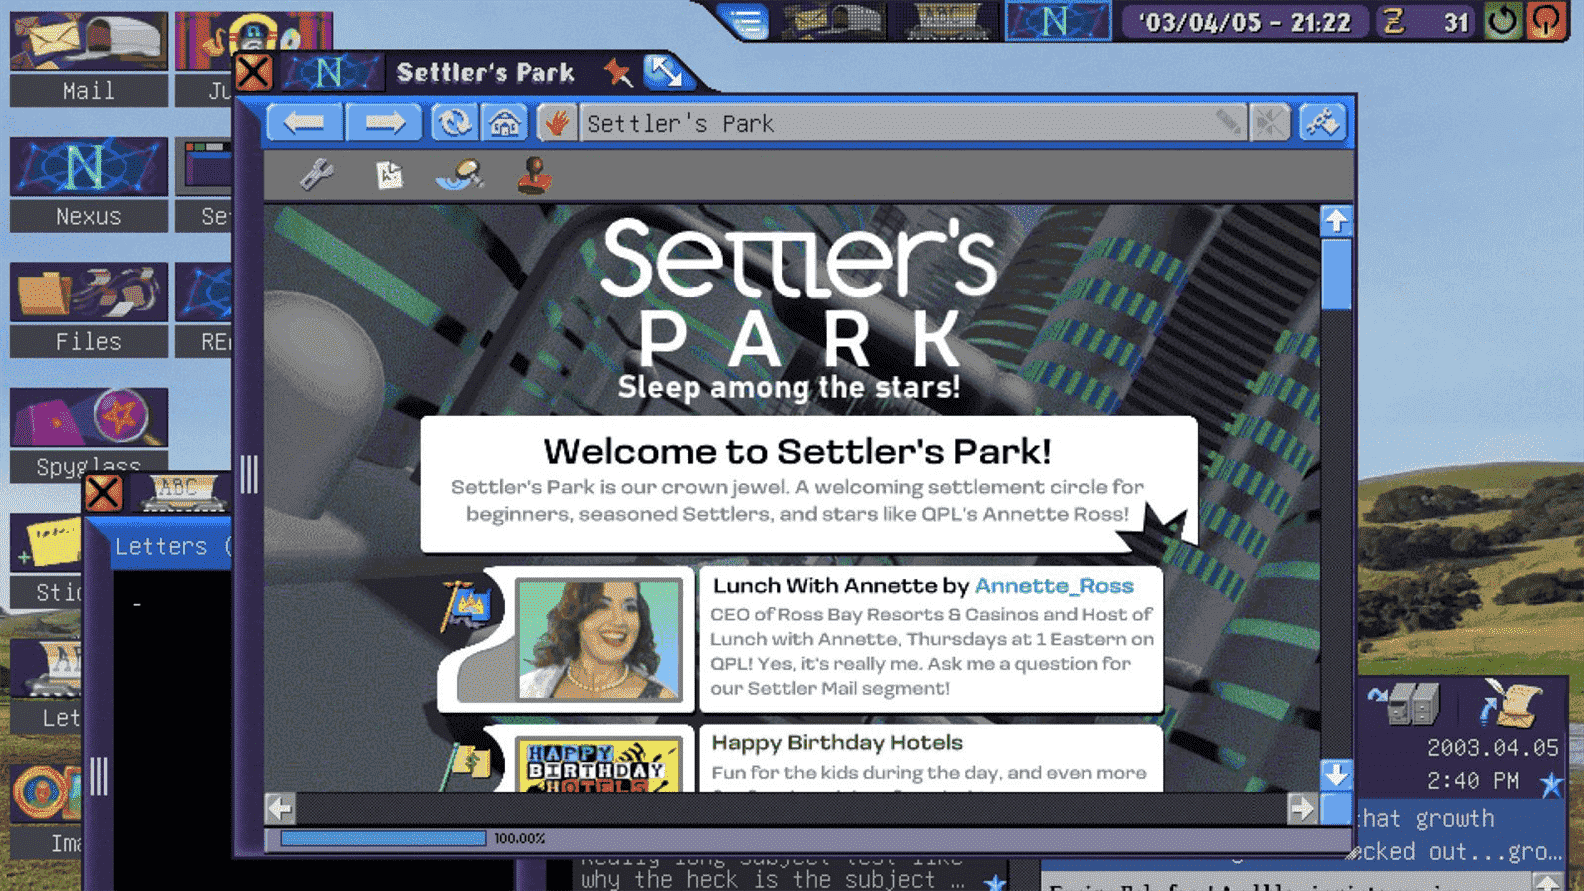Open the Spyglass desktop icon
The height and width of the screenshot is (891, 1584).
tap(88, 434)
